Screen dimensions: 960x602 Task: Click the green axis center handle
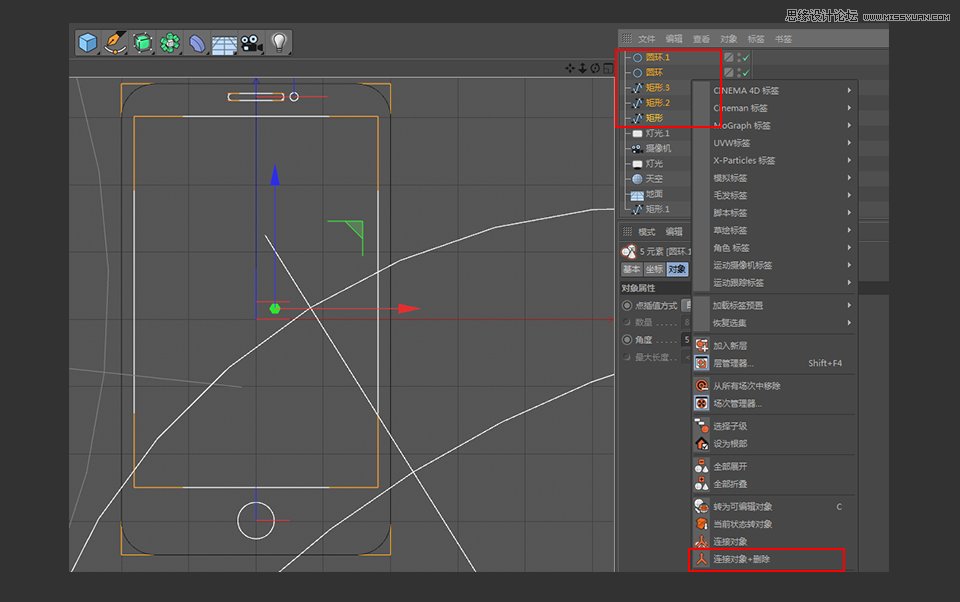(275, 309)
